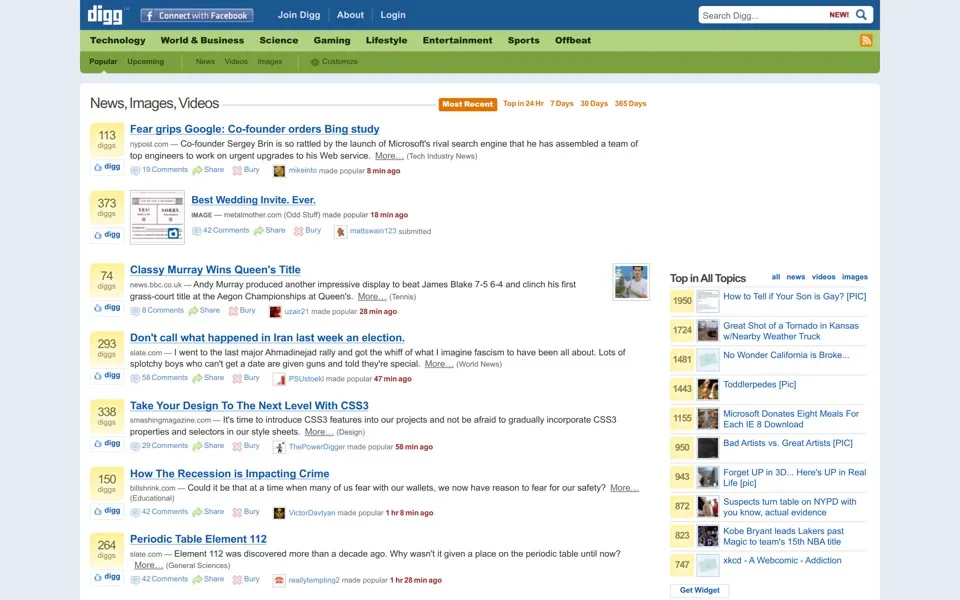The height and width of the screenshot is (600, 960).
Task: Open the Best Wedding Invite thumbnail image
Action: point(157,217)
